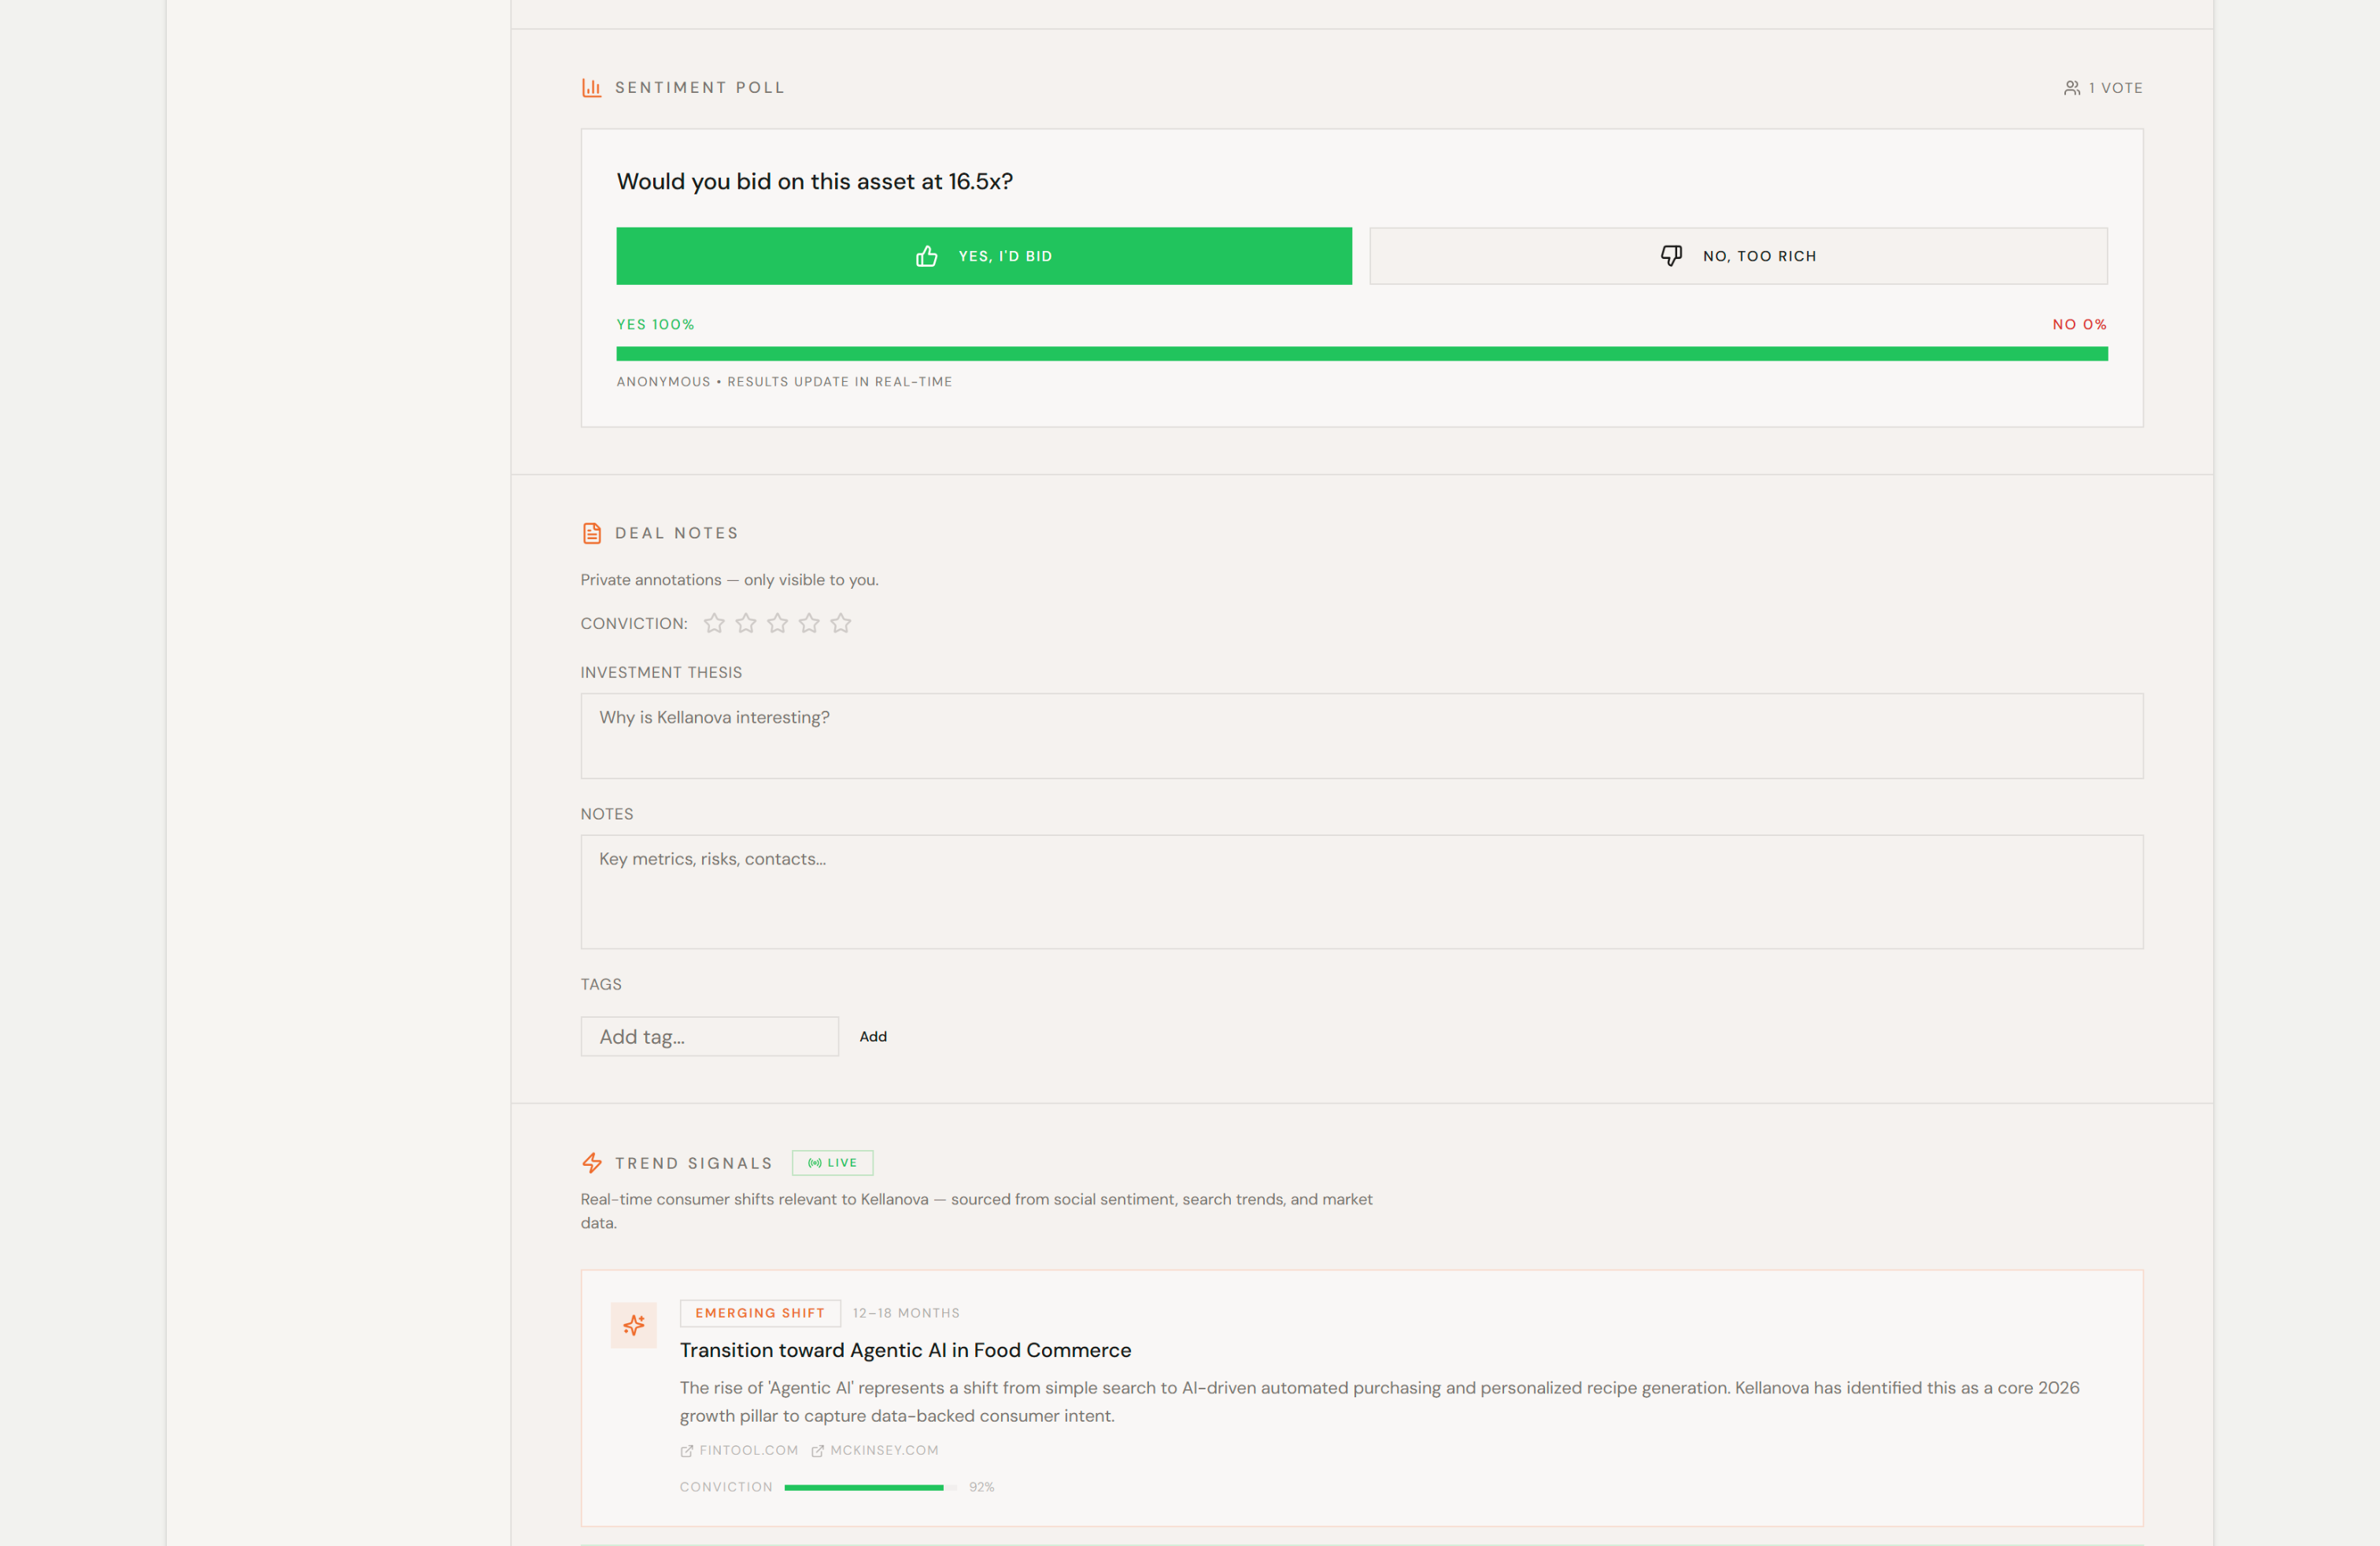2380x1546 pixels.
Task: Click the Sentiment Poll bar chart icon
Action: coord(591,88)
